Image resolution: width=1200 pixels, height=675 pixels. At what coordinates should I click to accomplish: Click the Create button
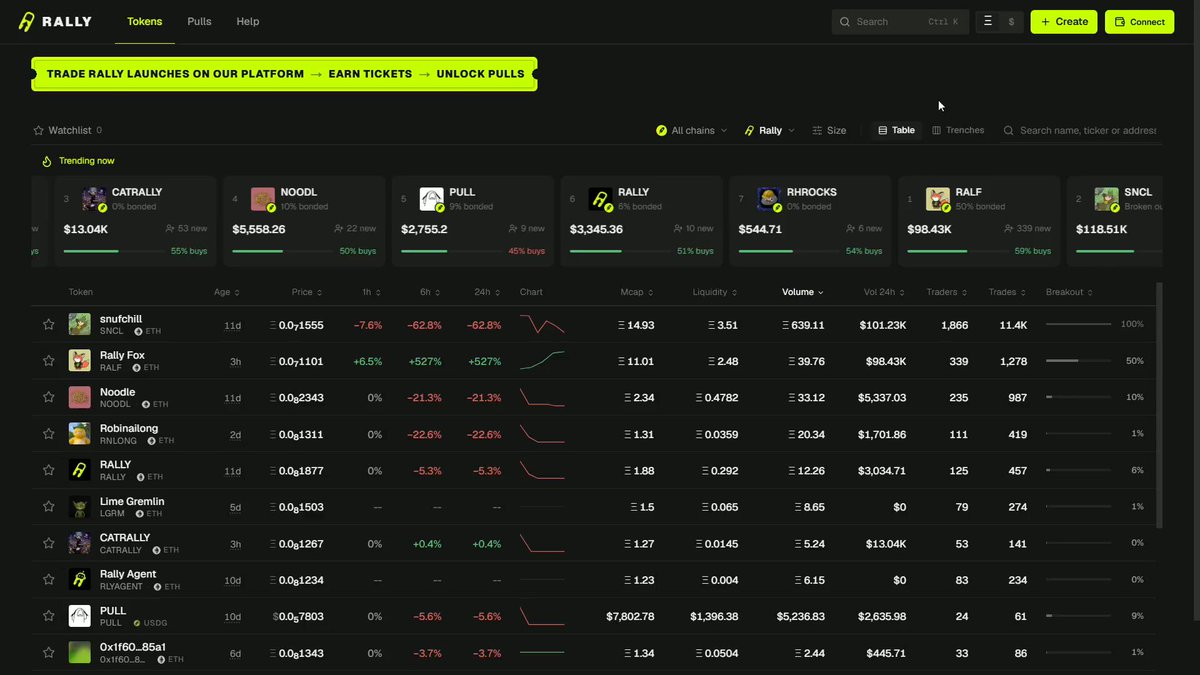(x=1064, y=22)
